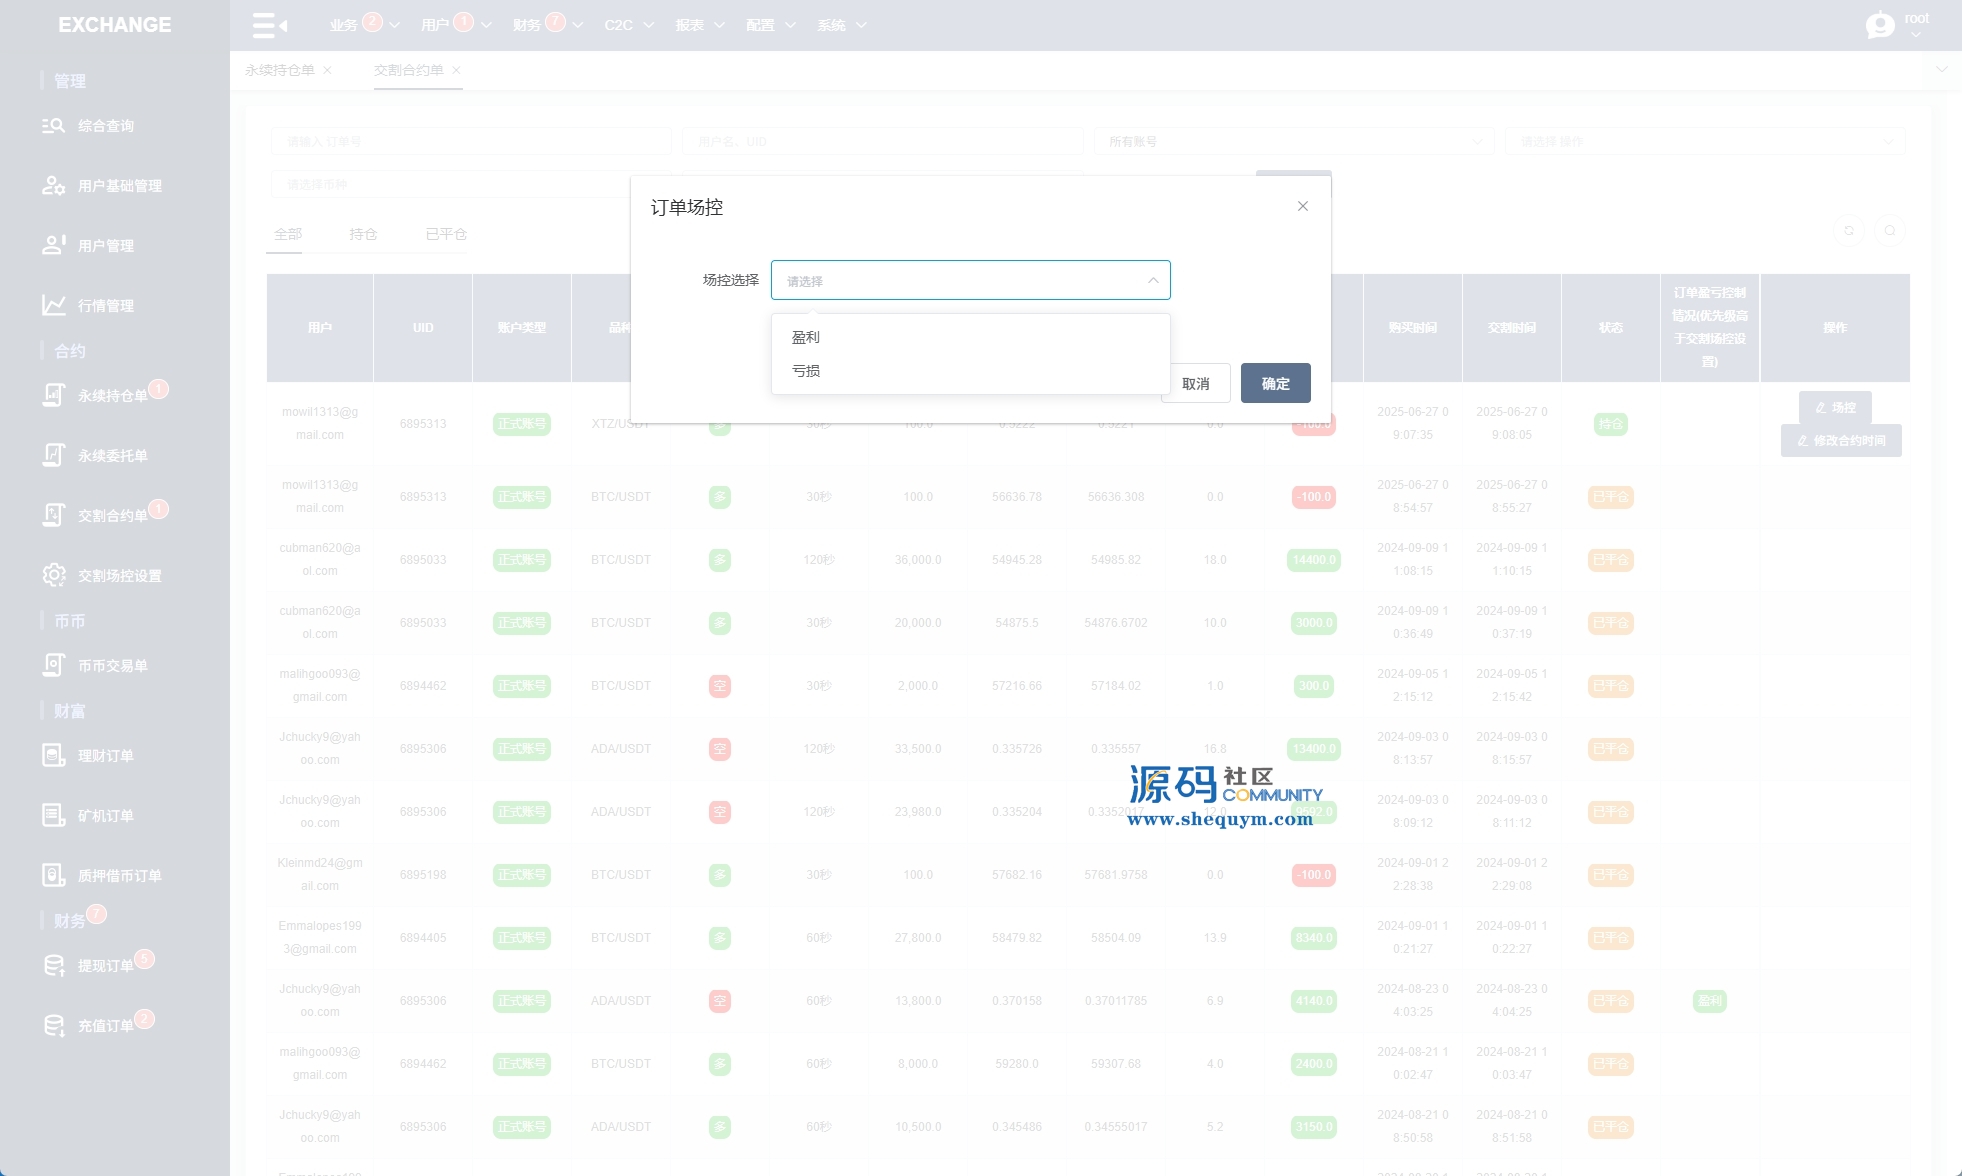Click the 确定 confirm button
This screenshot has height=1176, width=1962.
coord(1275,384)
